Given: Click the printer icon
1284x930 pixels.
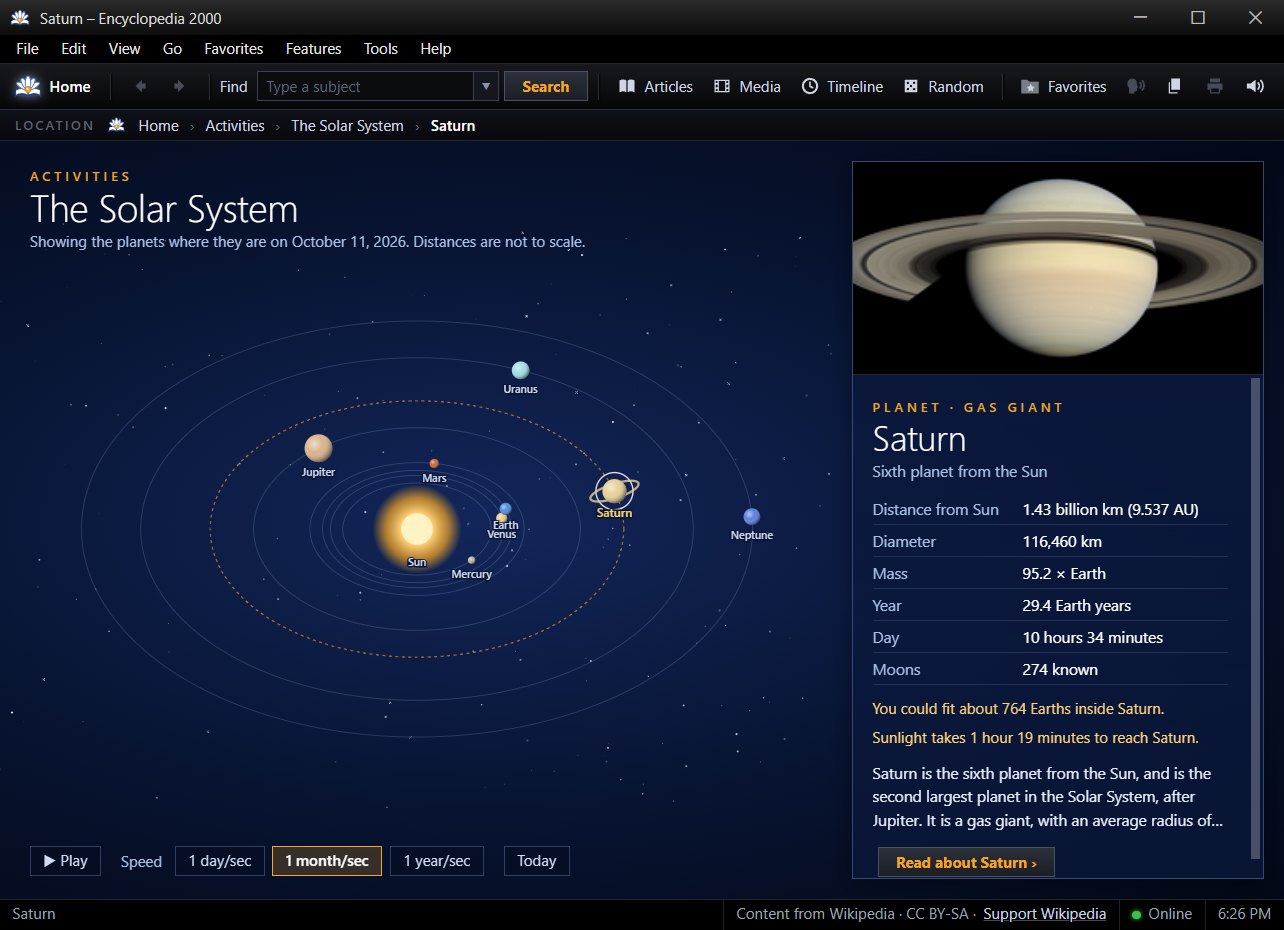Looking at the screenshot, I should click(x=1215, y=86).
